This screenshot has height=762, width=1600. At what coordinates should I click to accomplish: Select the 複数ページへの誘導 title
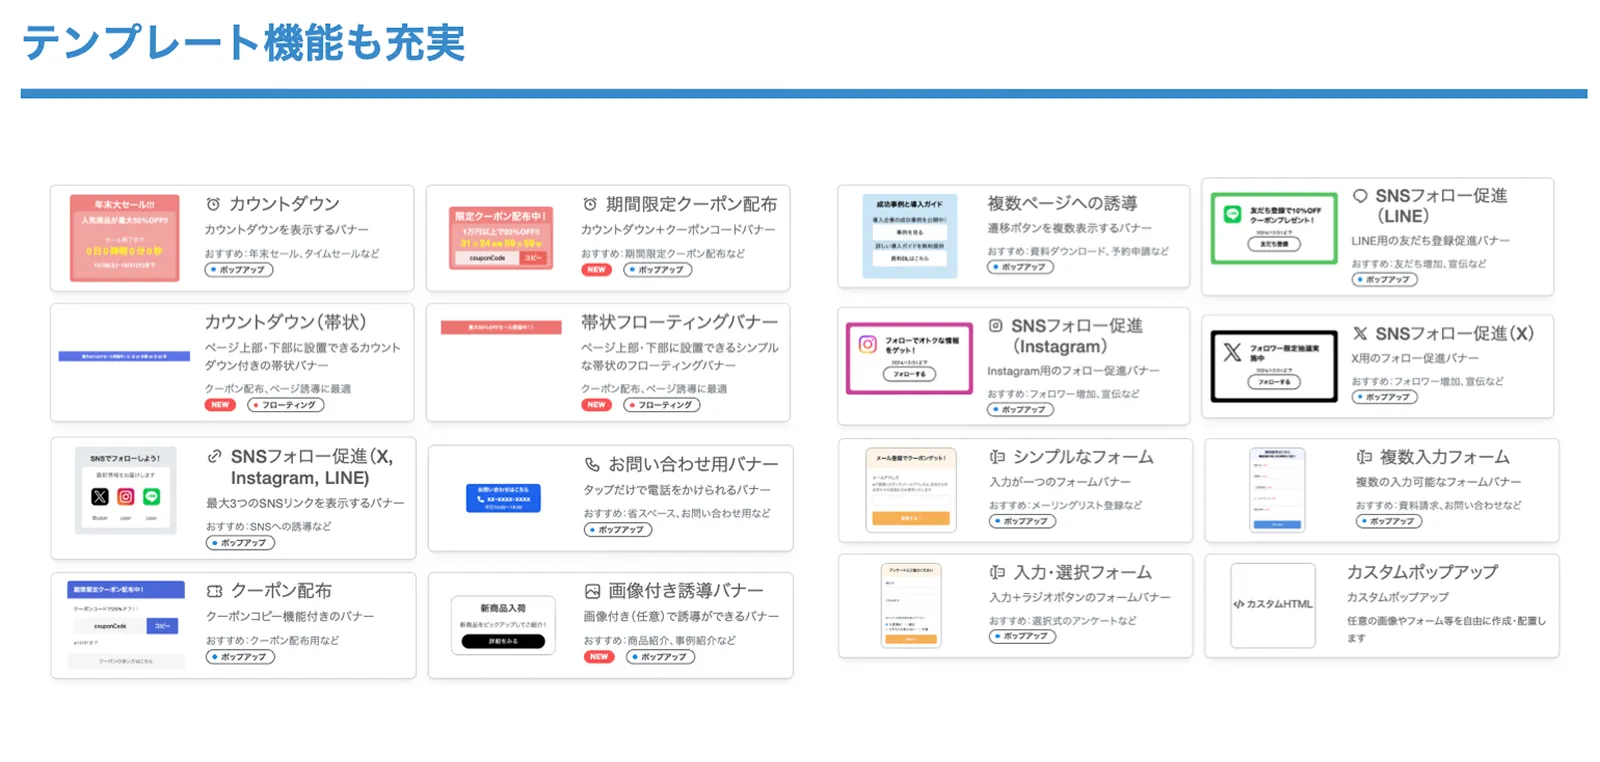(1062, 203)
